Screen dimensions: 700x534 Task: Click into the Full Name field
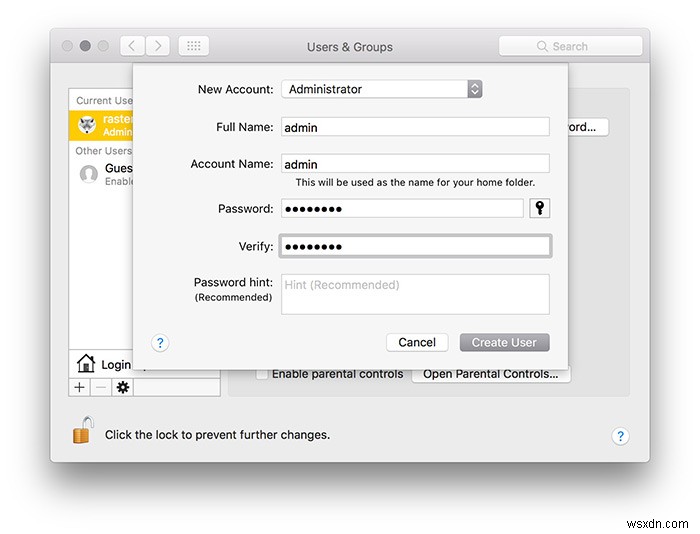(415, 127)
